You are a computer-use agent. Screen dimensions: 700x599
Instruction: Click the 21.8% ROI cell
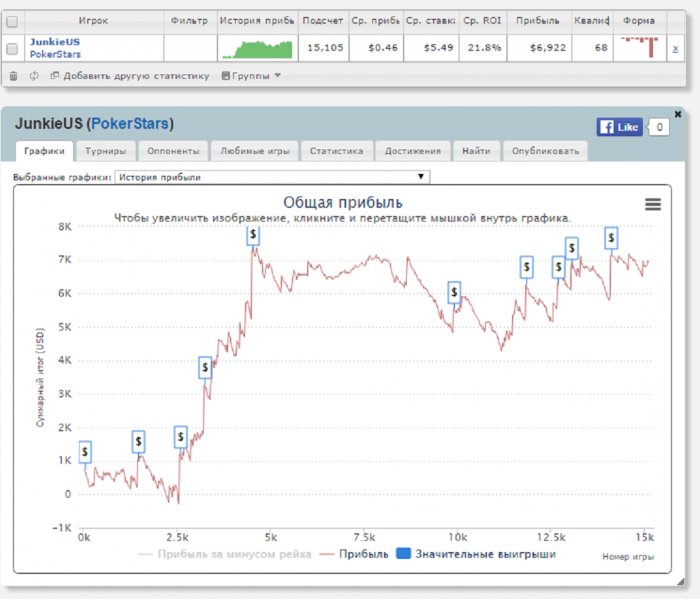pos(484,48)
